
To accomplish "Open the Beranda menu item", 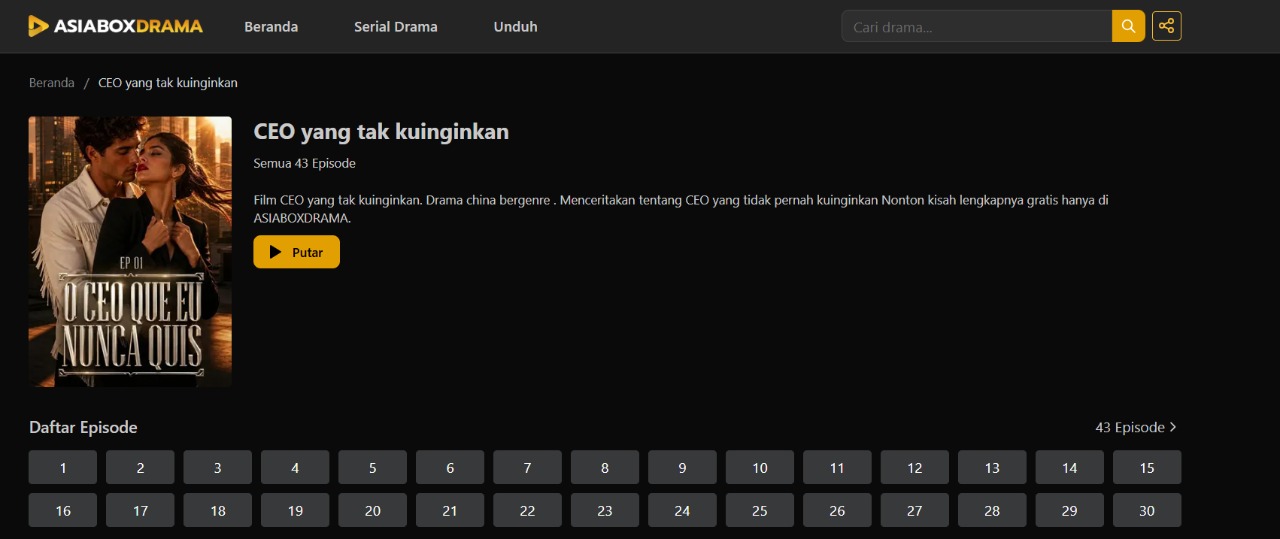I will (271, 27).
